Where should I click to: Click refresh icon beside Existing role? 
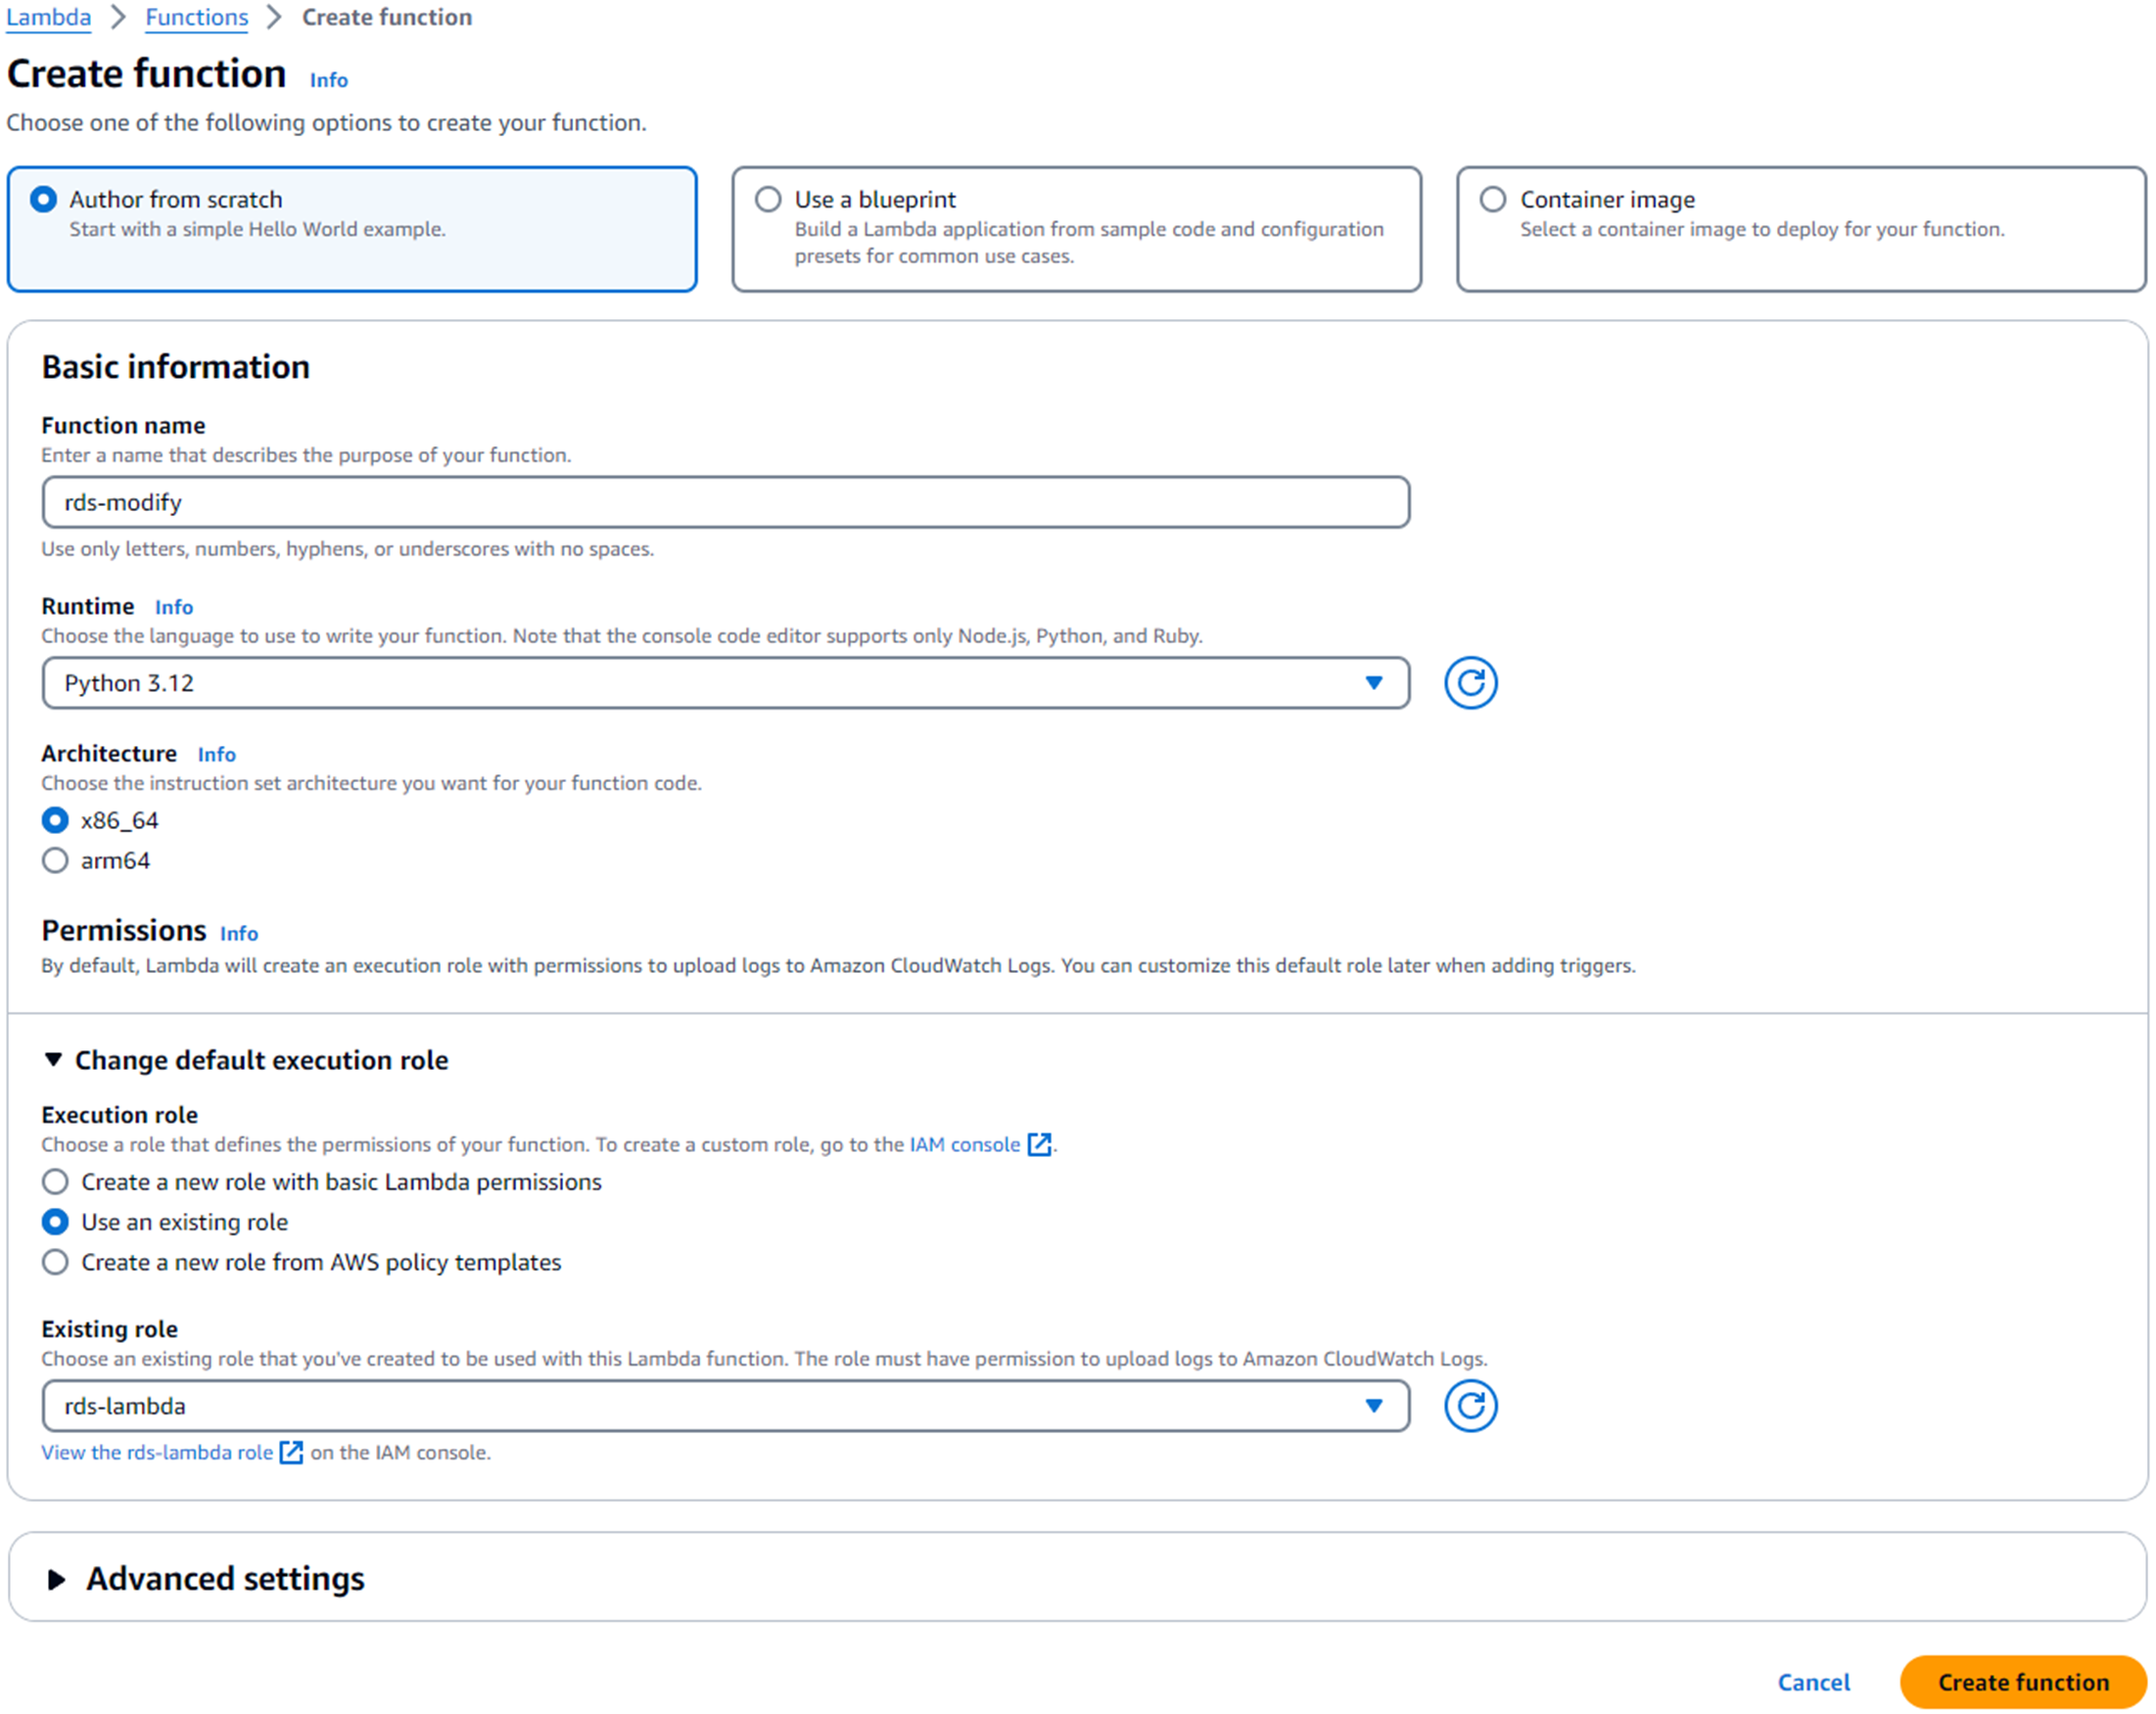pos(1469,1405)
